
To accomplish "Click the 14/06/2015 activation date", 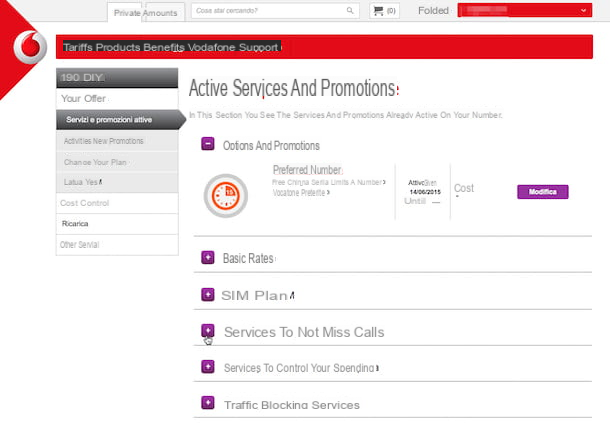I will (425, 192).
